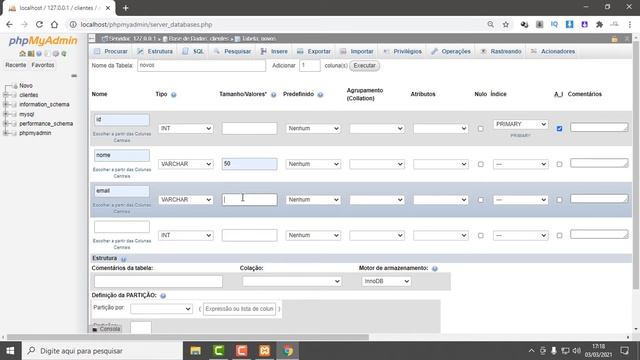
Task: Click help icon next to Tamanho/Valores header
Action: (x=273, y=95)
